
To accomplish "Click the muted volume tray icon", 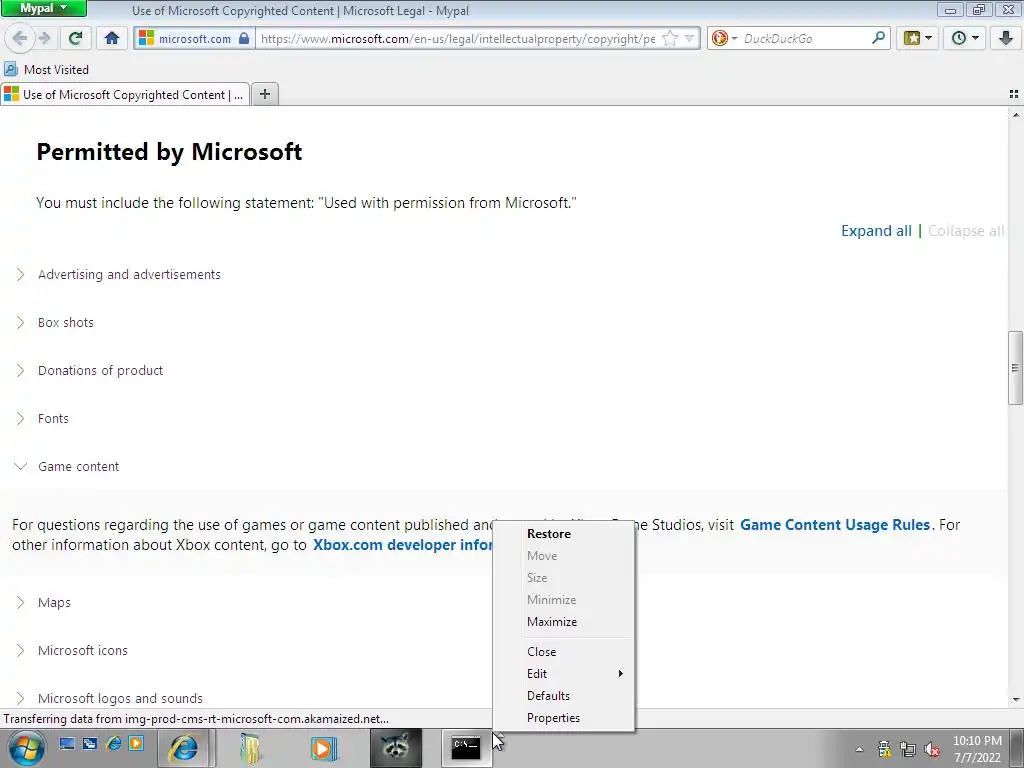I will click(x=933, y=749).
